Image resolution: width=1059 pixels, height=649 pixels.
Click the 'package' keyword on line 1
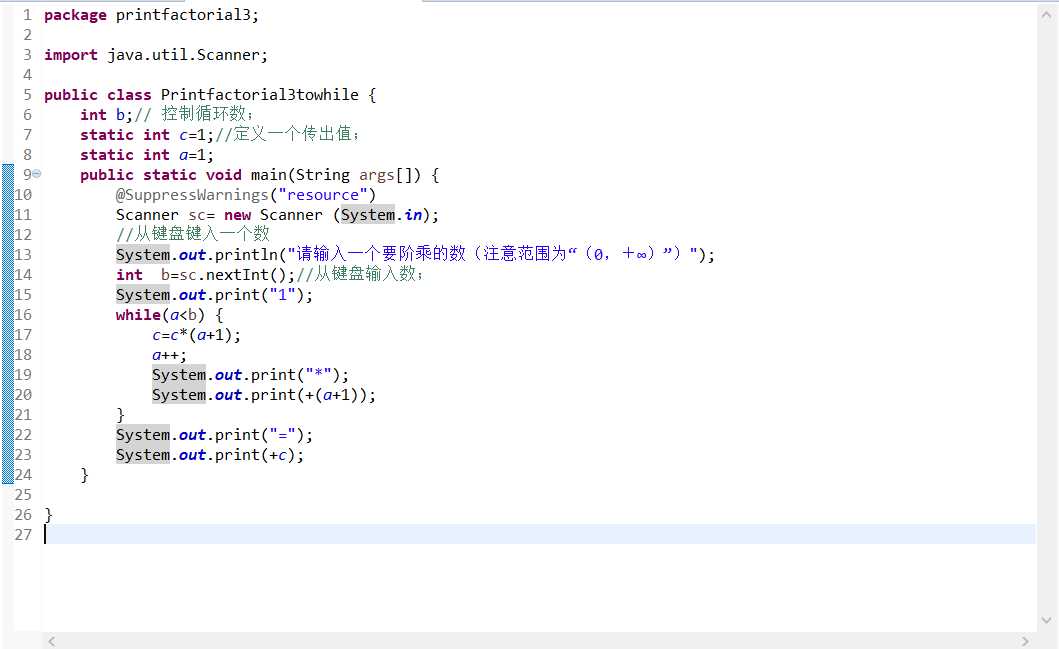(75, 15)
